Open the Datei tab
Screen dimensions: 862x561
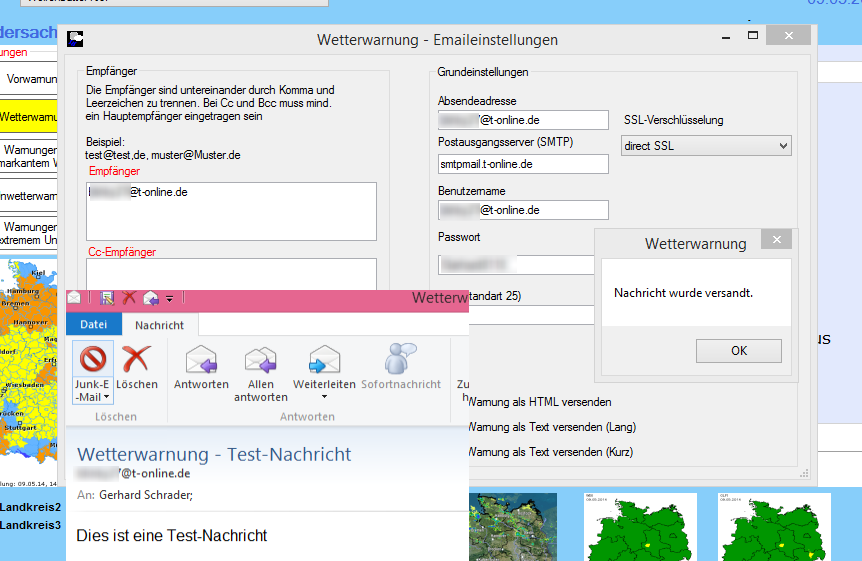[93, 325]
